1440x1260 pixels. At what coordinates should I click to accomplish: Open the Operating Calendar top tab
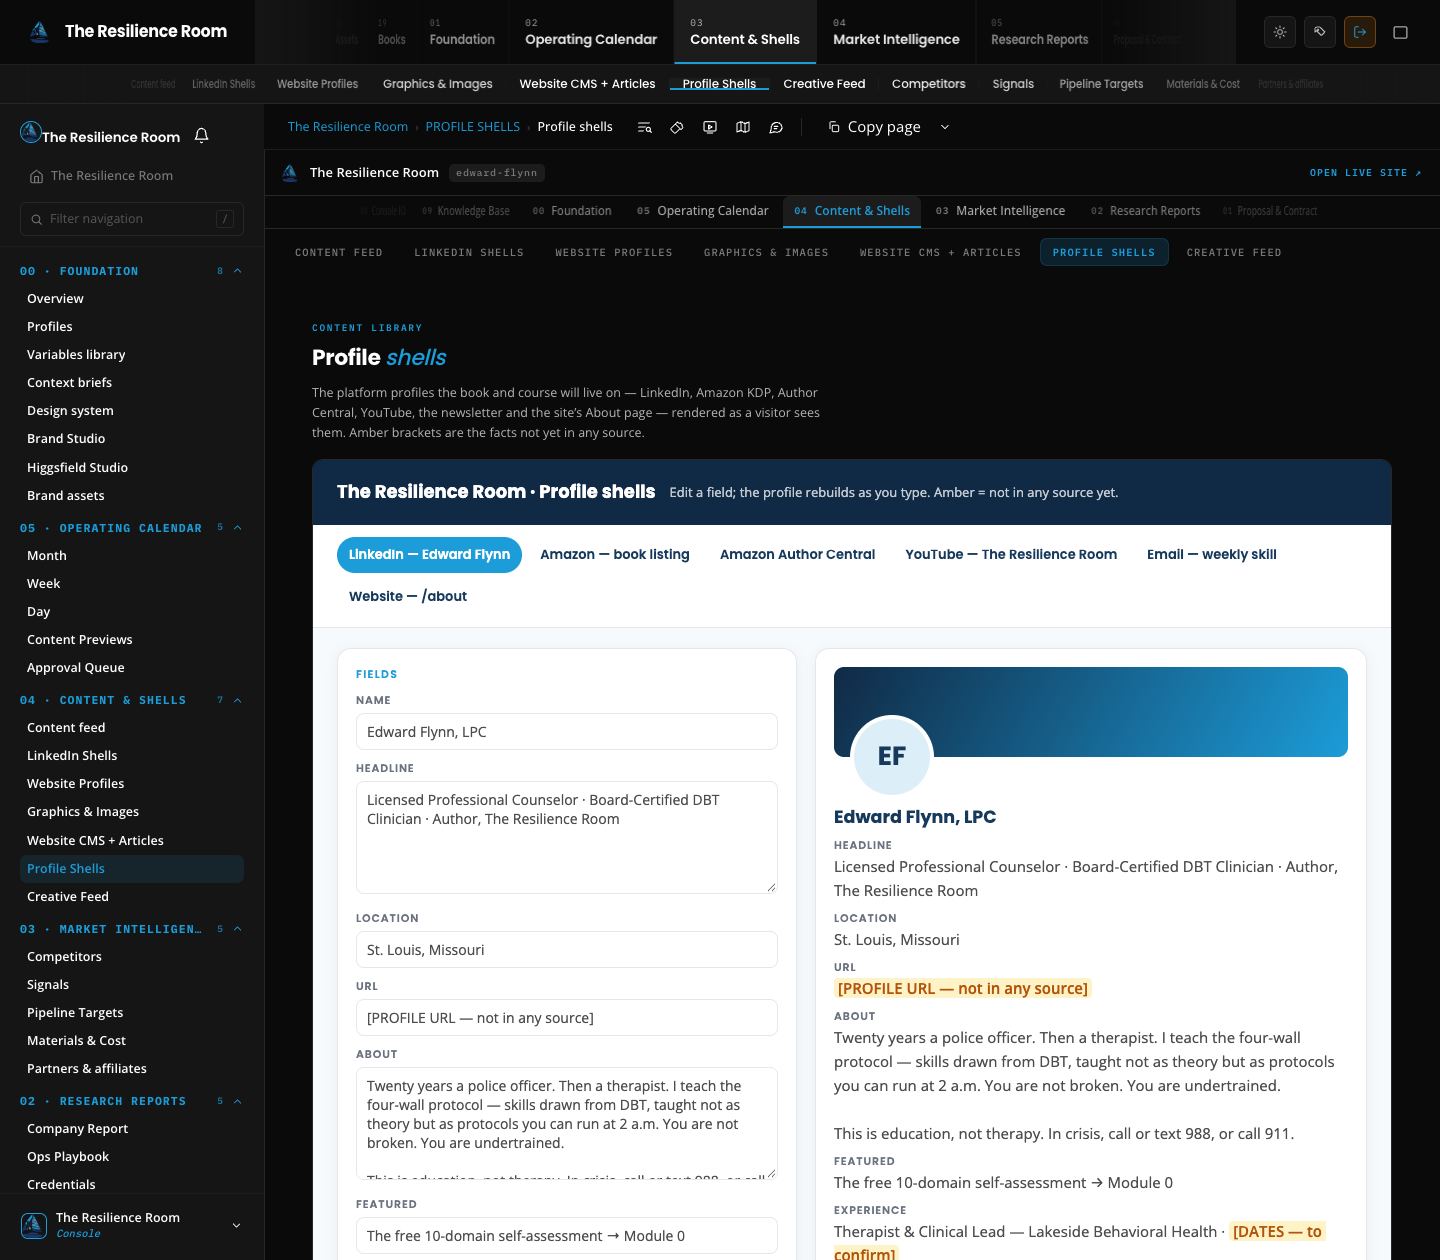[591, 32]
